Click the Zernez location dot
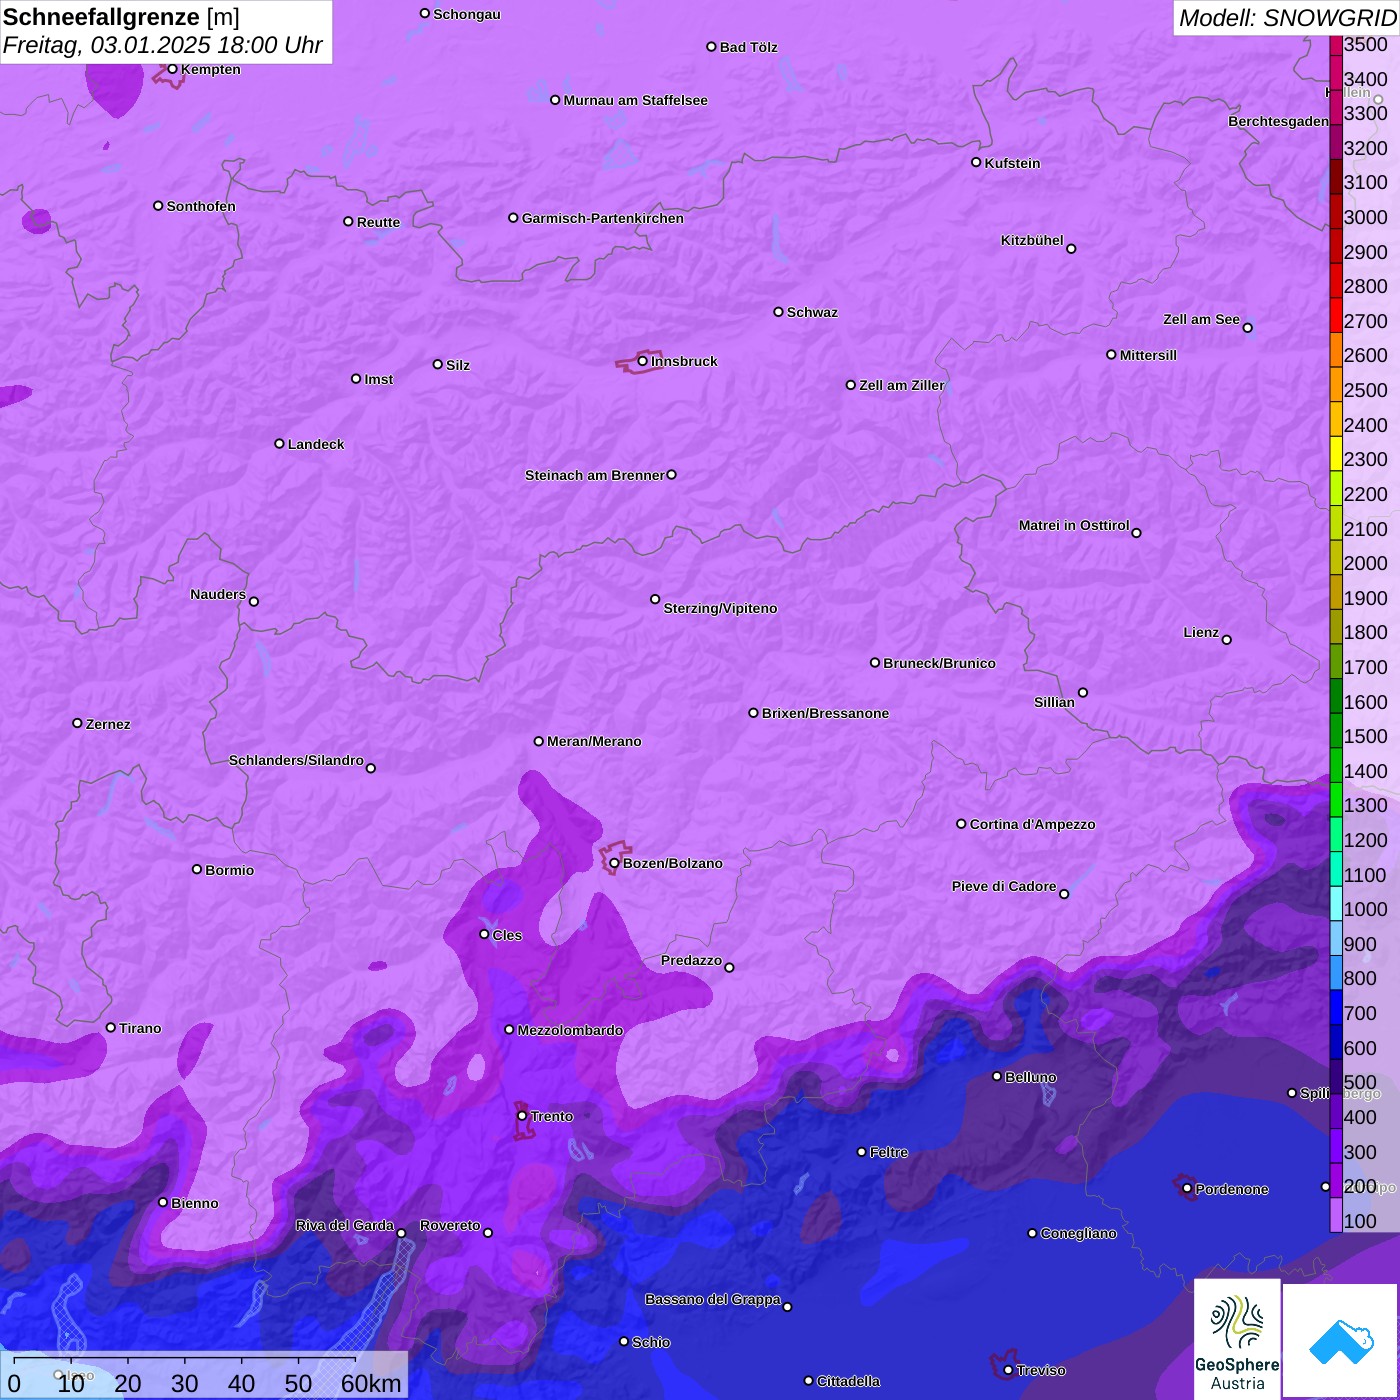1400x1400 pixels. (77, 723)
